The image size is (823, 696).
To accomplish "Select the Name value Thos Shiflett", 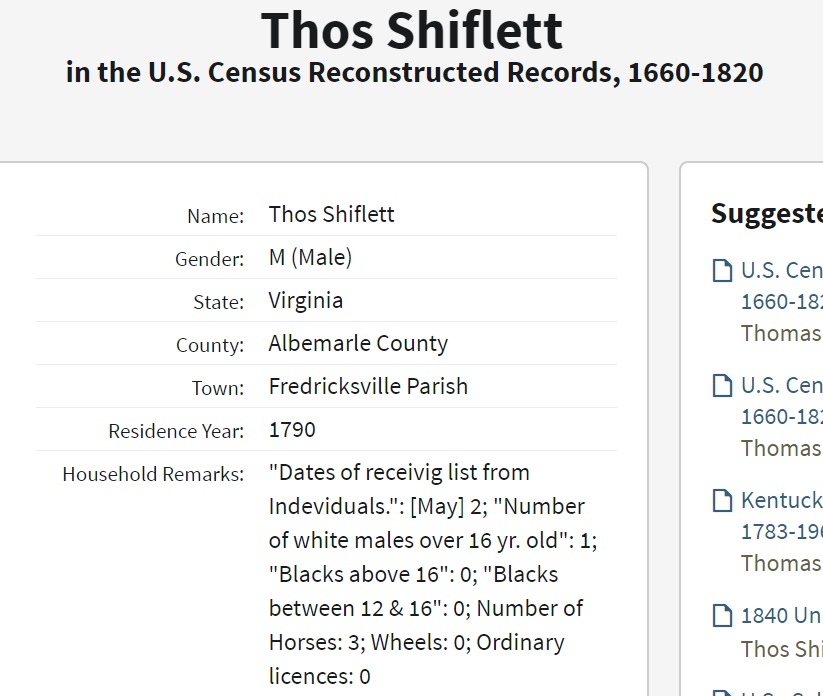I will pos(331,214).
